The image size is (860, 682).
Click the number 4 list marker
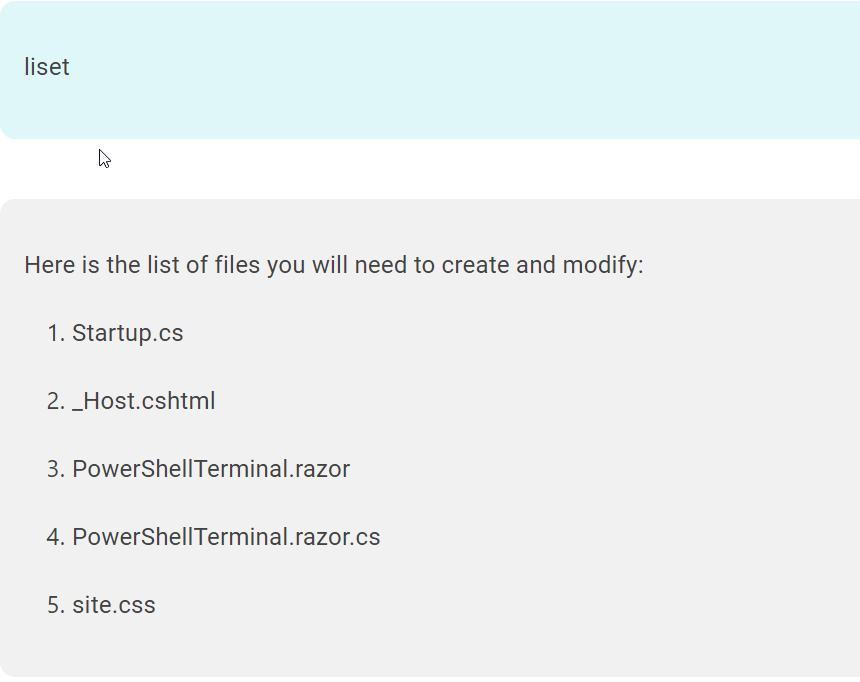(56, 537)
